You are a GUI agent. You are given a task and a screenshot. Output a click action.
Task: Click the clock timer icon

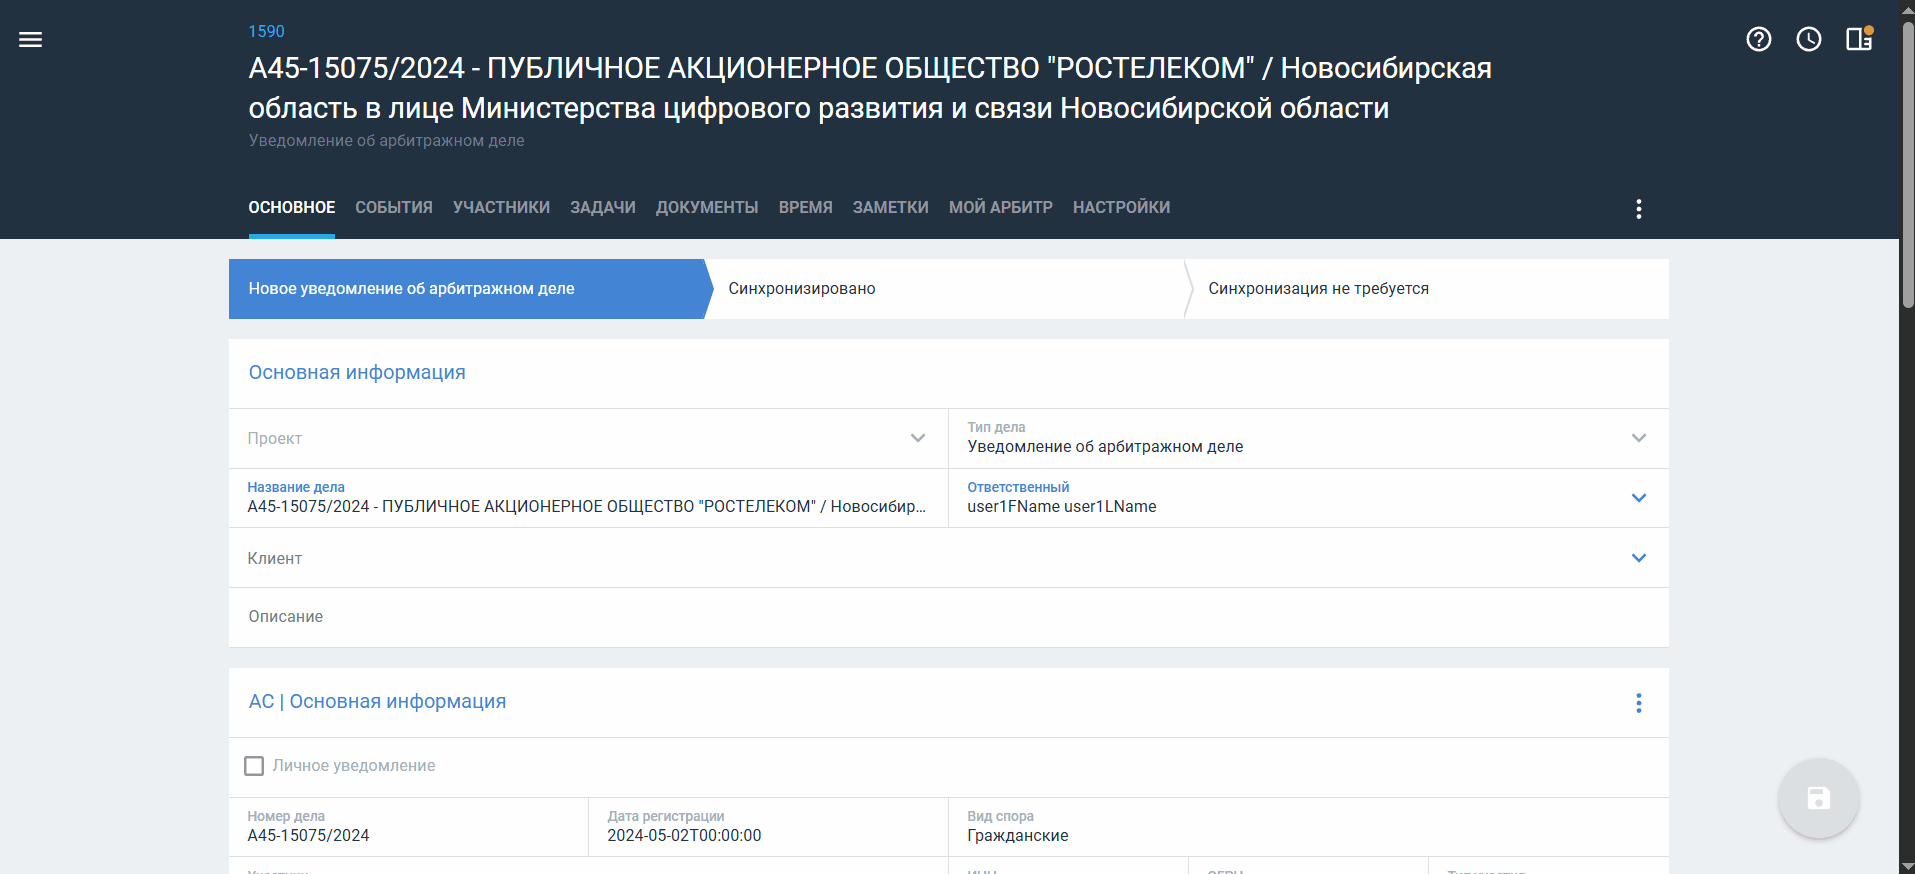[1808, 40]
